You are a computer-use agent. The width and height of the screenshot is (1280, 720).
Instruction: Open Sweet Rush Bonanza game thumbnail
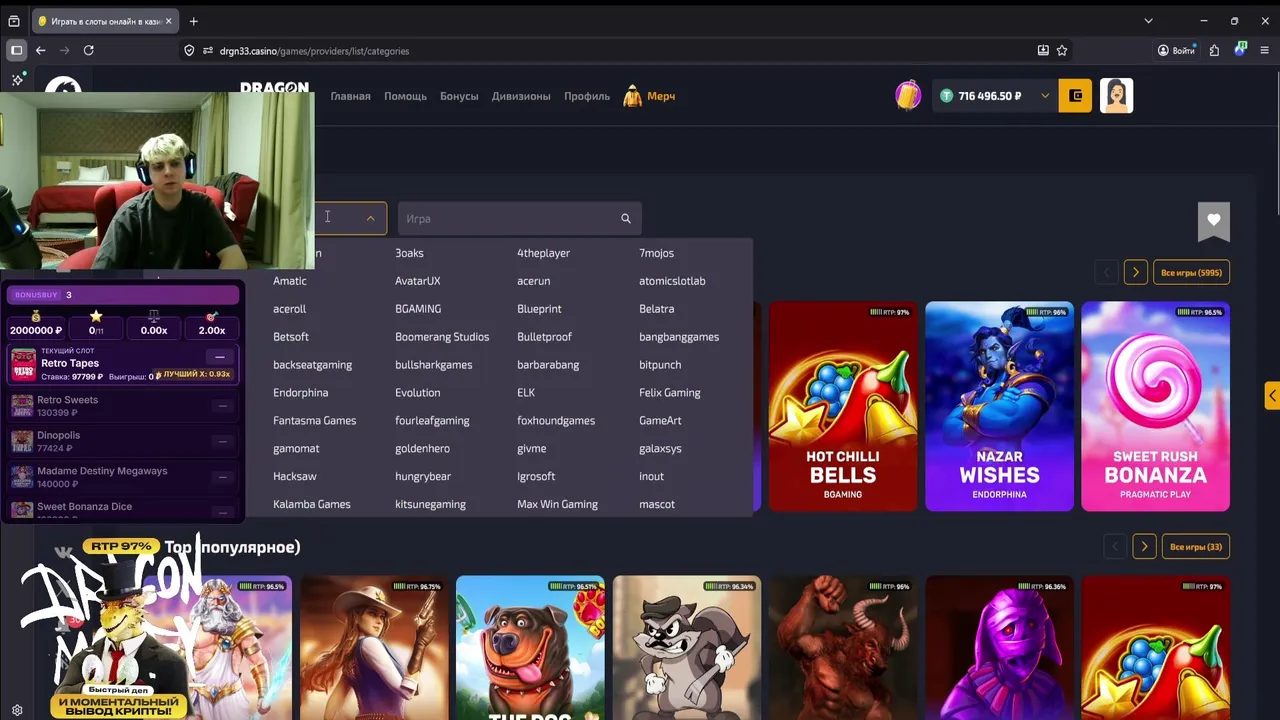(x=1155, y=406)
